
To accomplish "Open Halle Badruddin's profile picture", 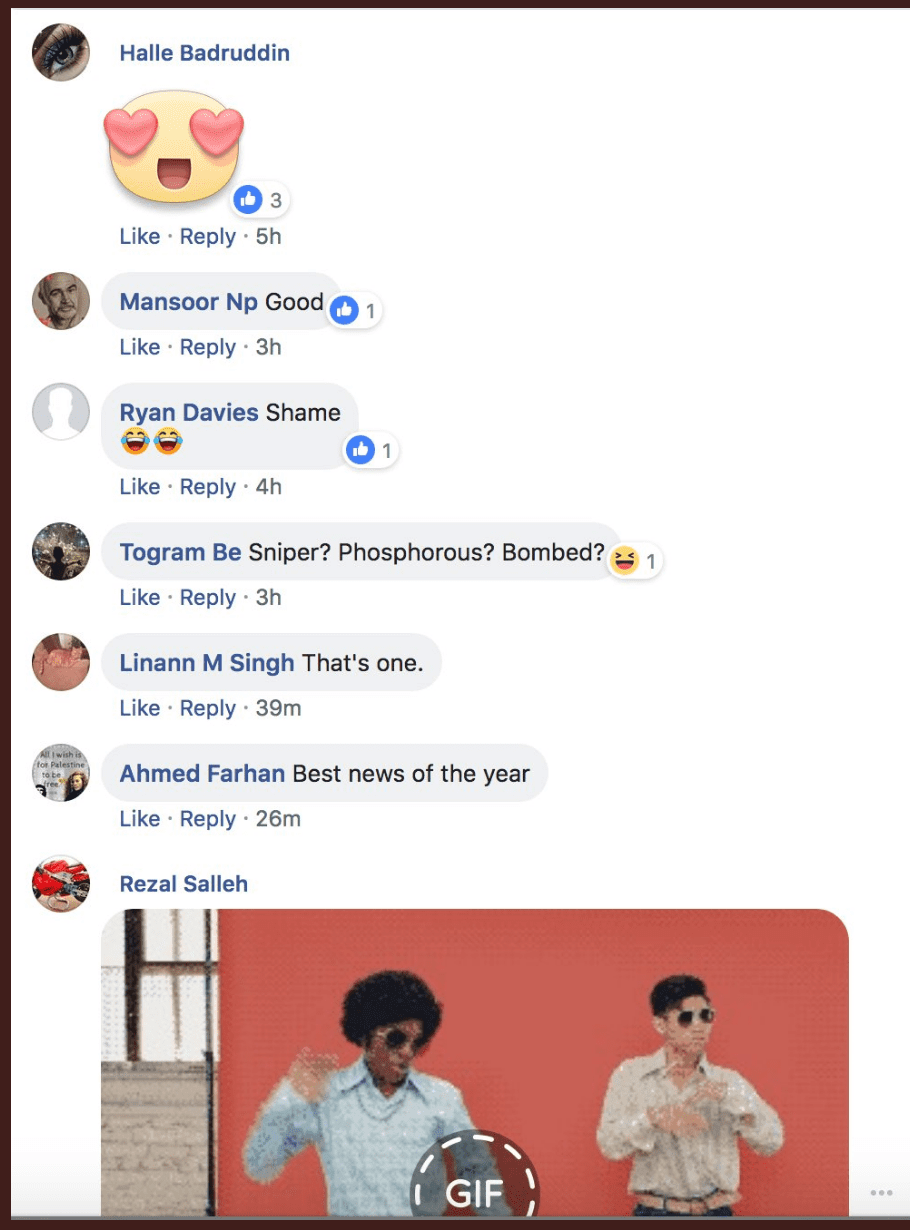I will pyautogui.click(x=61, y=52).
